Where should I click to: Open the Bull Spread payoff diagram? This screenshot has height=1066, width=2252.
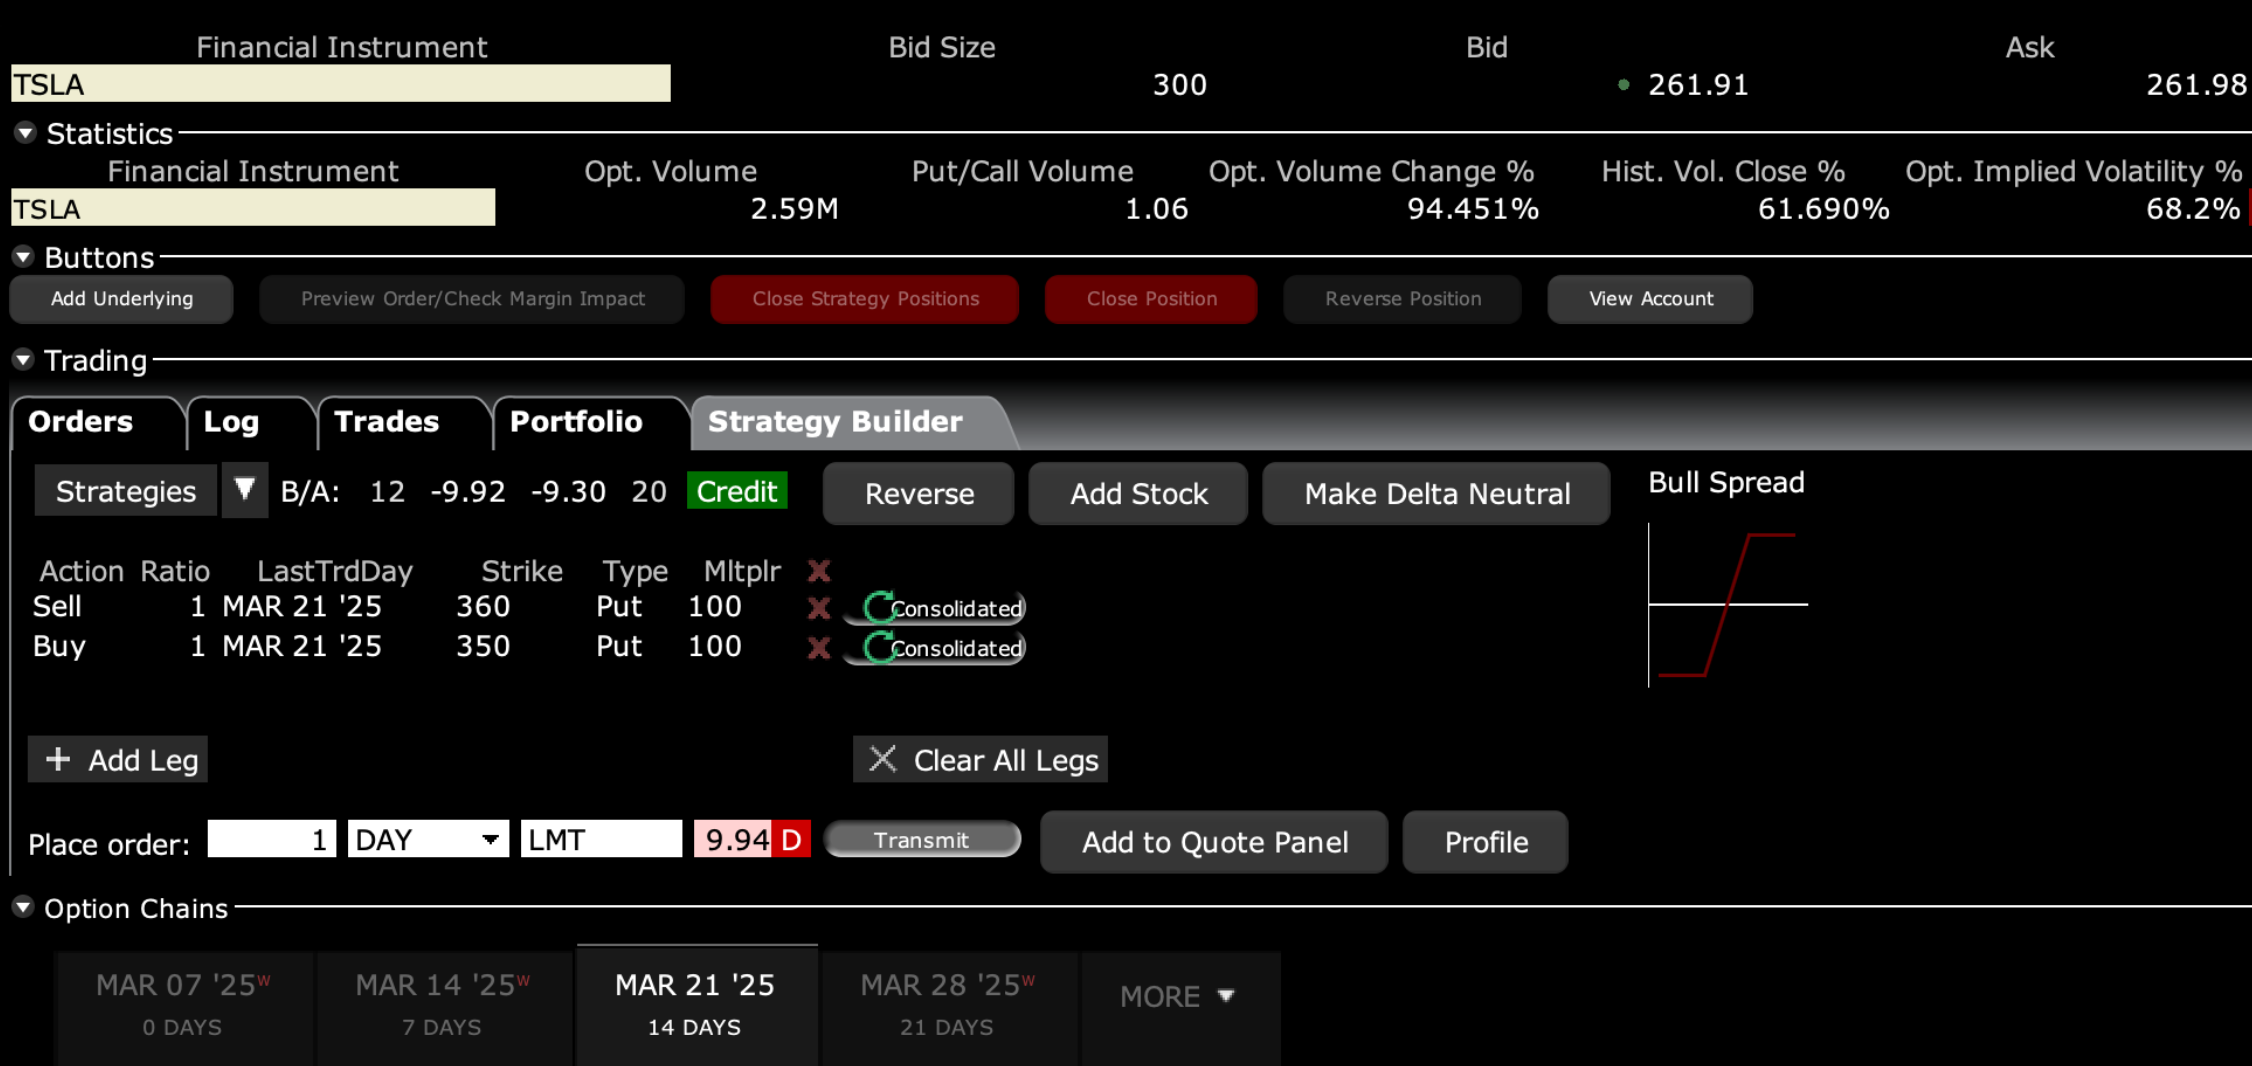click(1727, 605)
